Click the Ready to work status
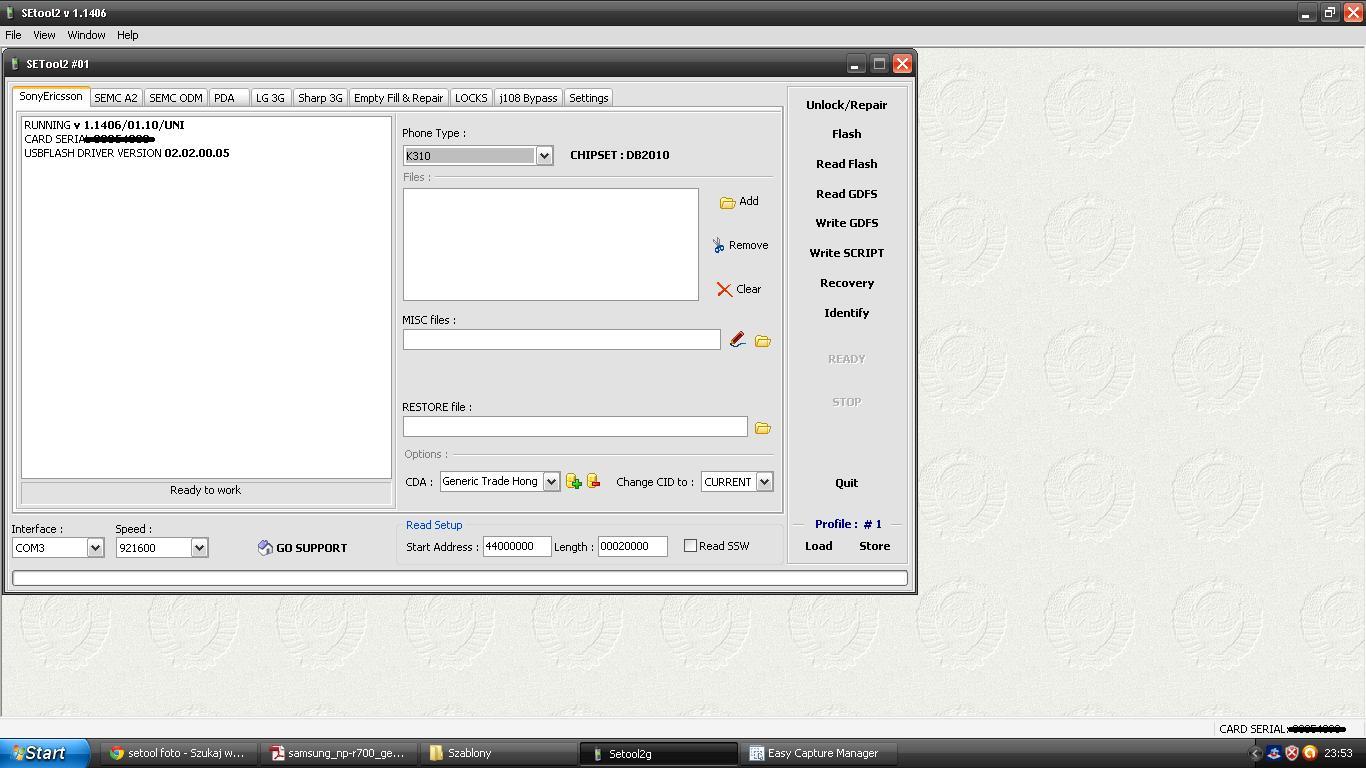The image size is (1366, 768). tap(205, 491)
